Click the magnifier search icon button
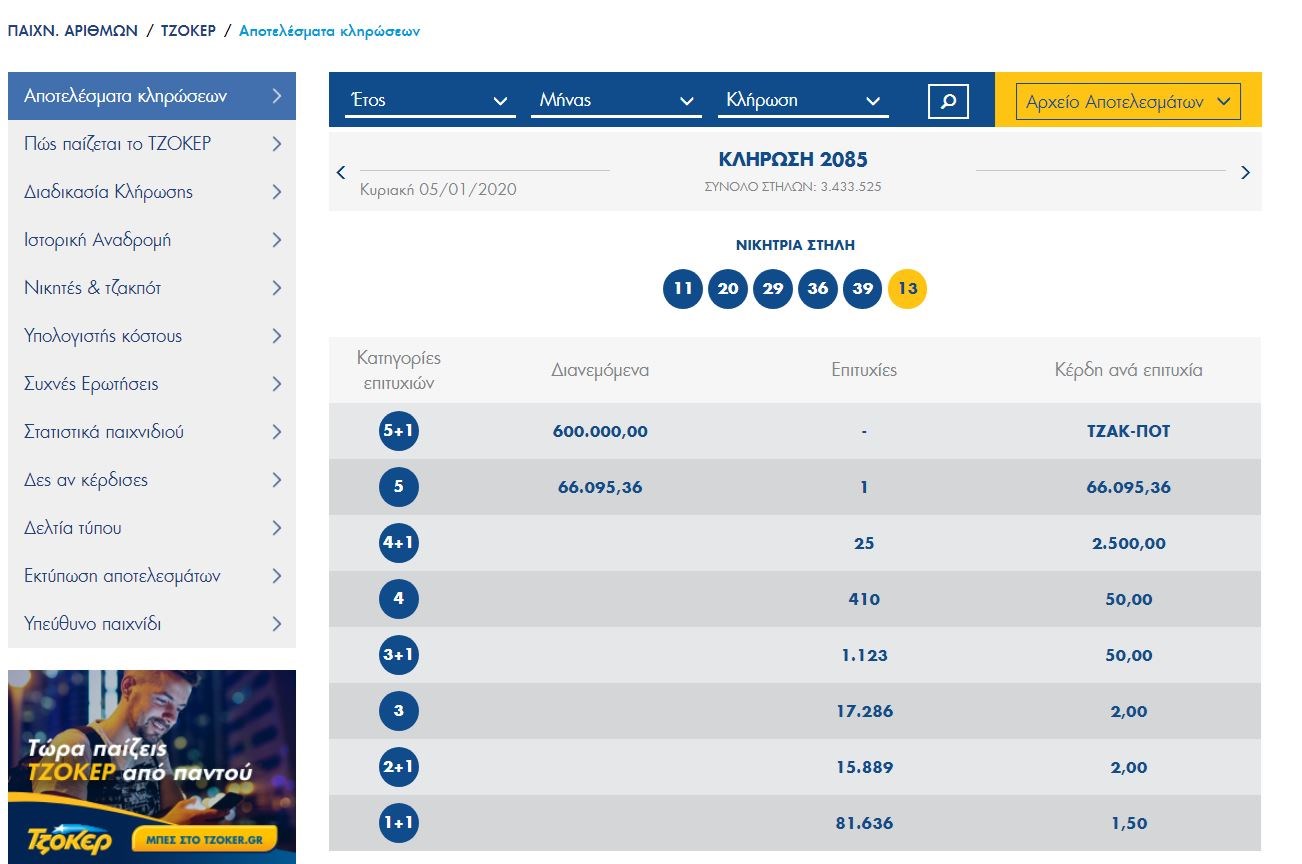 click(x=948, y=100)
